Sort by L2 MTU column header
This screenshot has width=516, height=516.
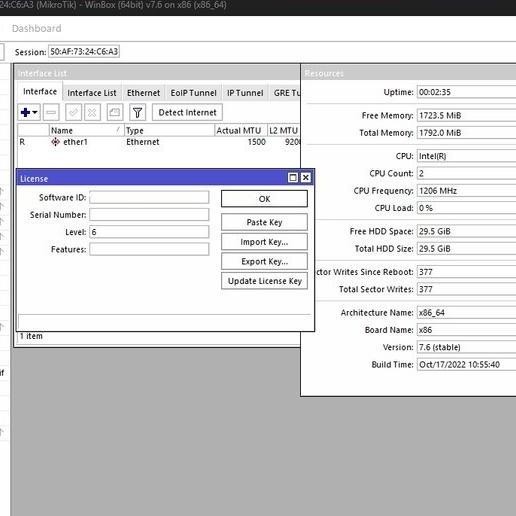[284, 130]
